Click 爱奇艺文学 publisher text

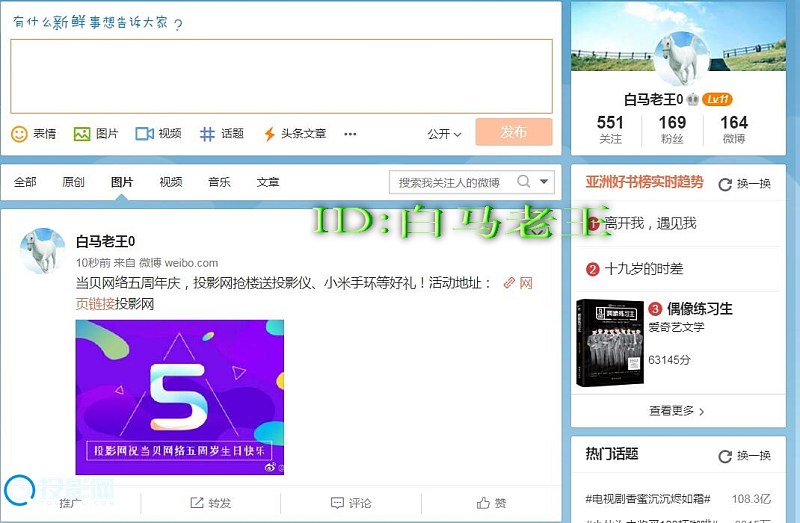[x=676, y=327]
